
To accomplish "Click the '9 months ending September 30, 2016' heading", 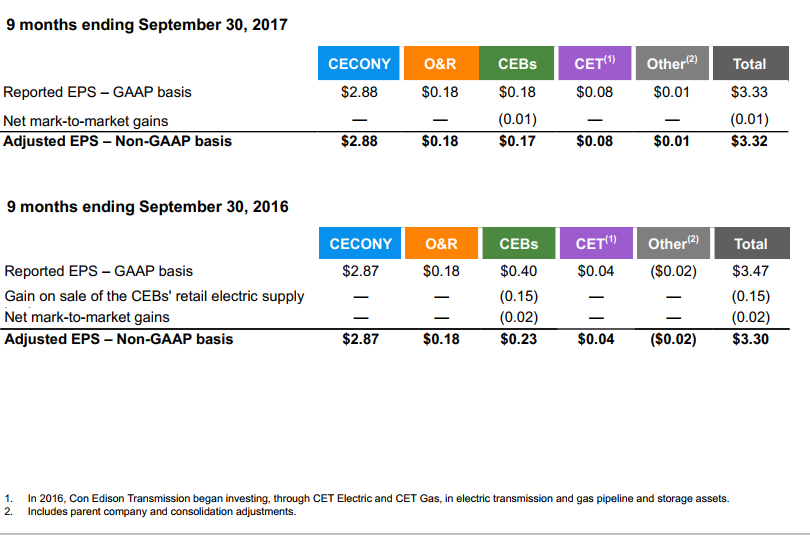I will [148, 207].
